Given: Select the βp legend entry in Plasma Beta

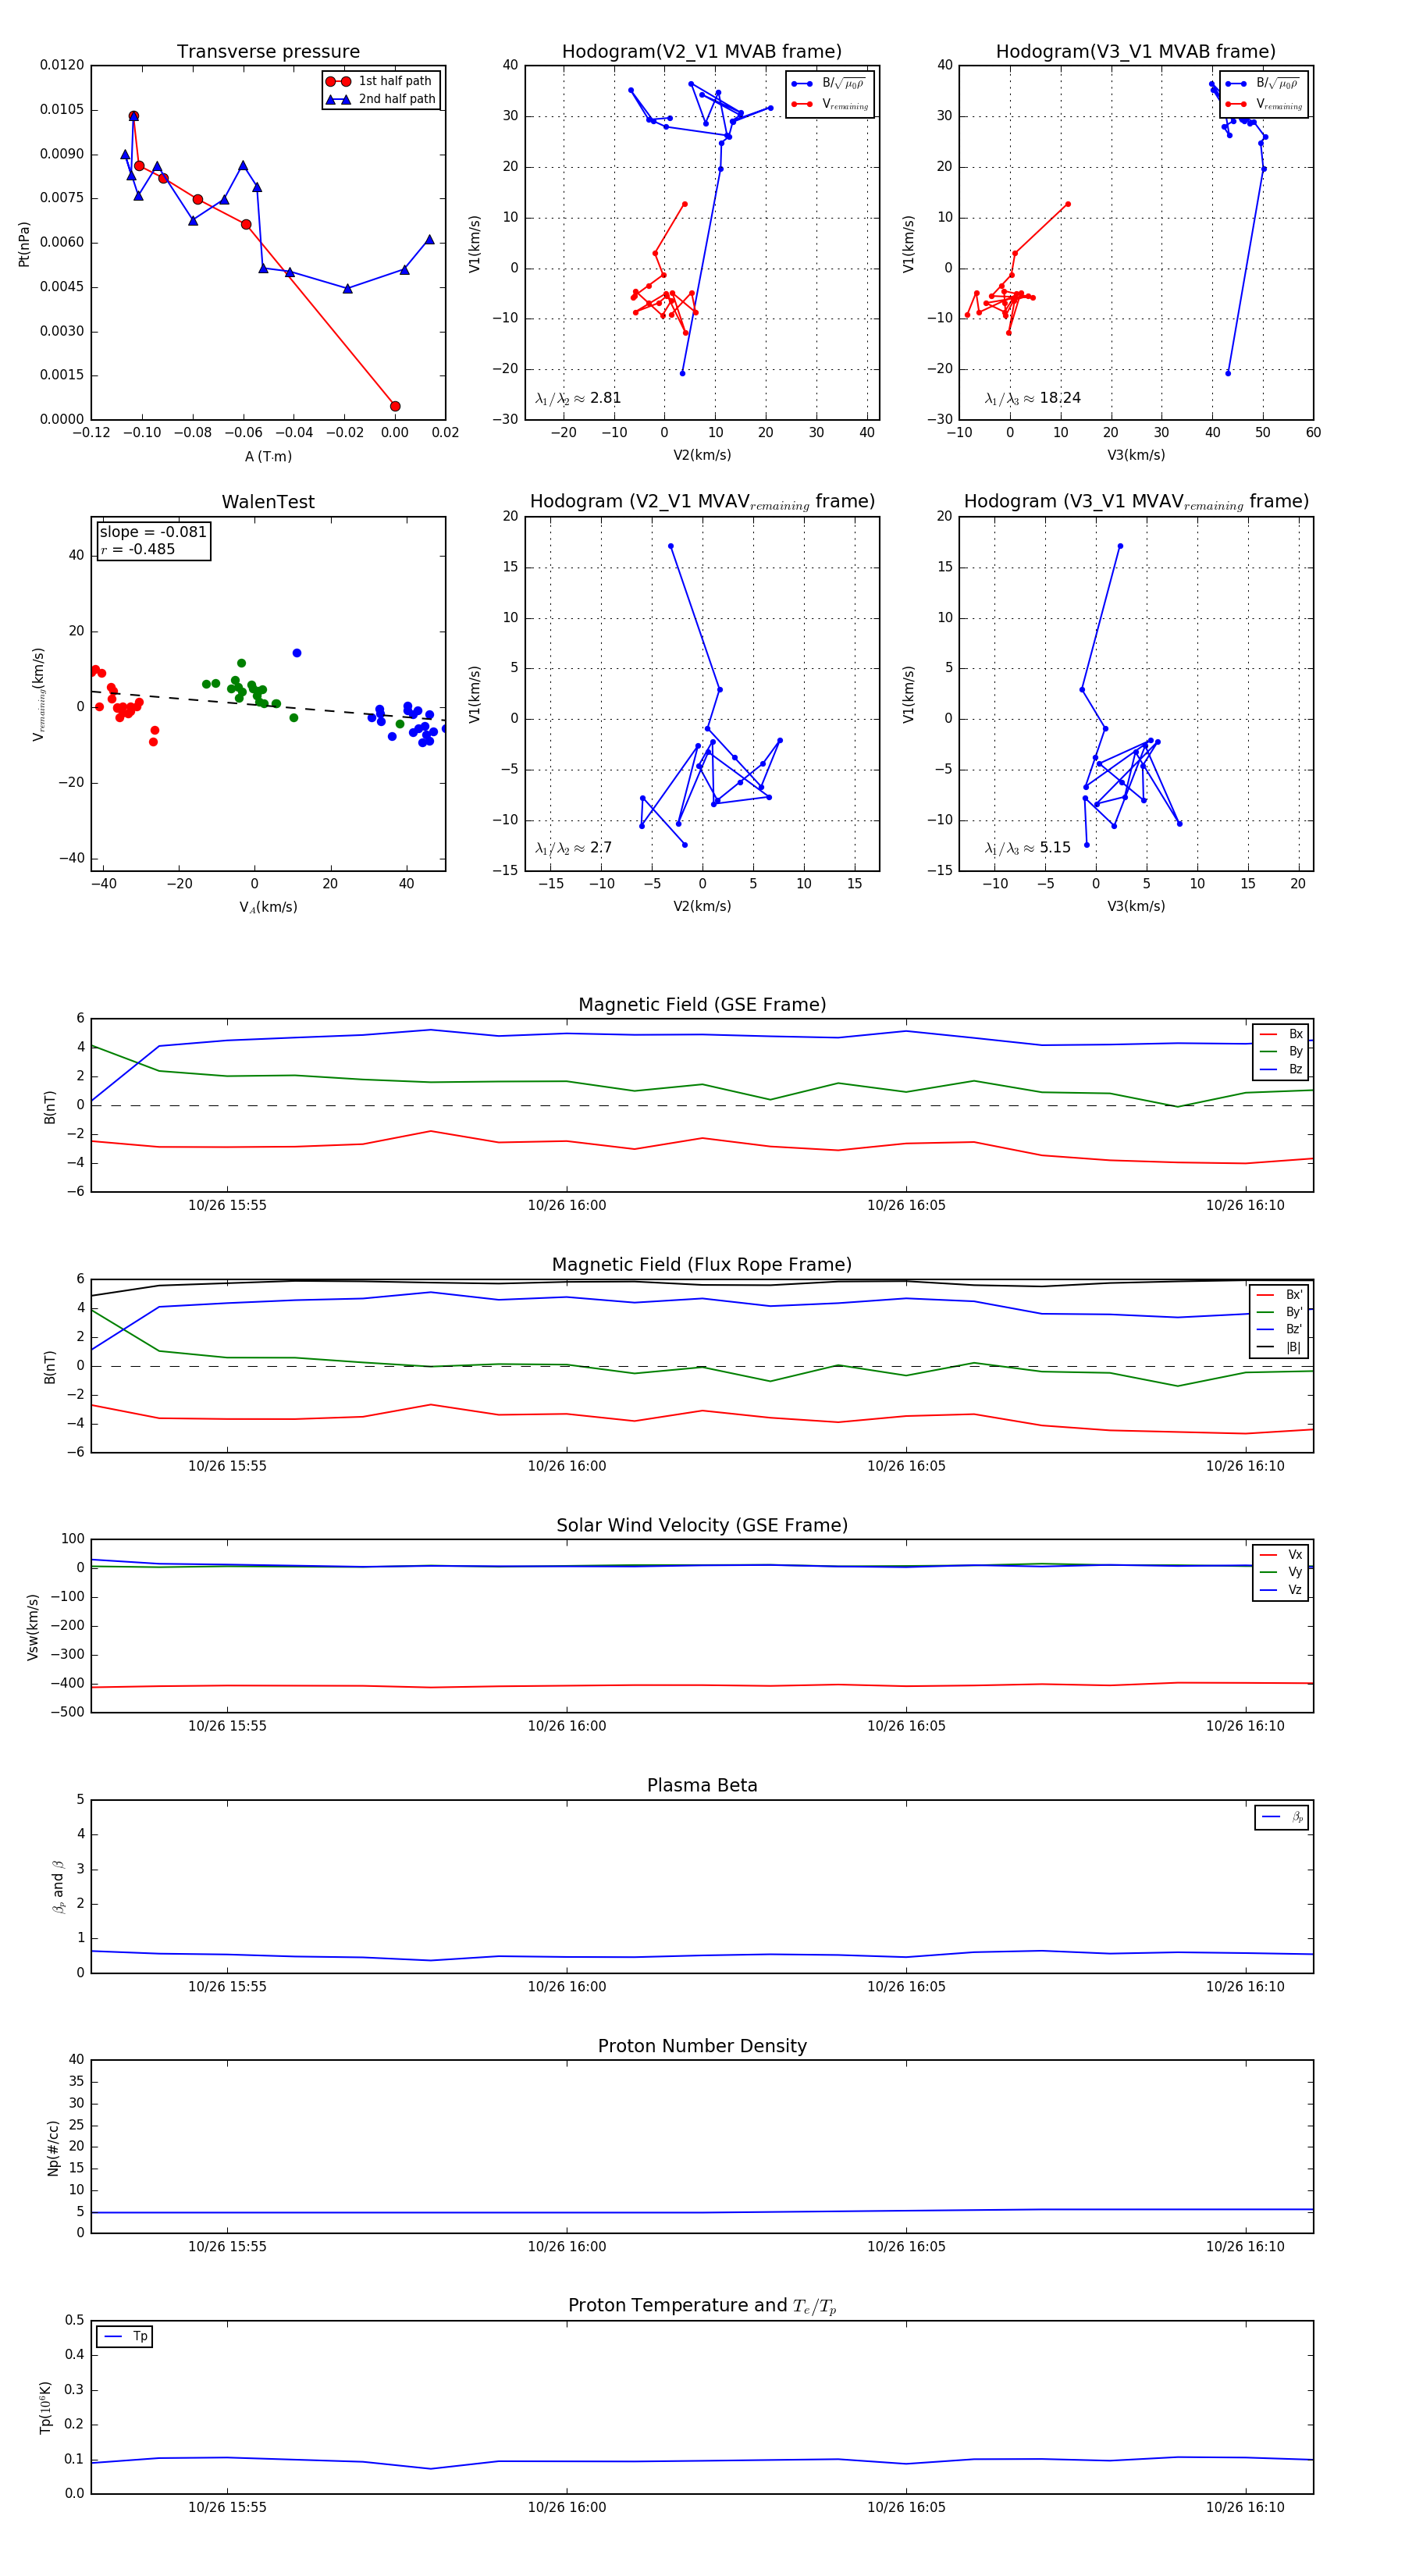Looking at the screenshot, I should (1282, 1817).
